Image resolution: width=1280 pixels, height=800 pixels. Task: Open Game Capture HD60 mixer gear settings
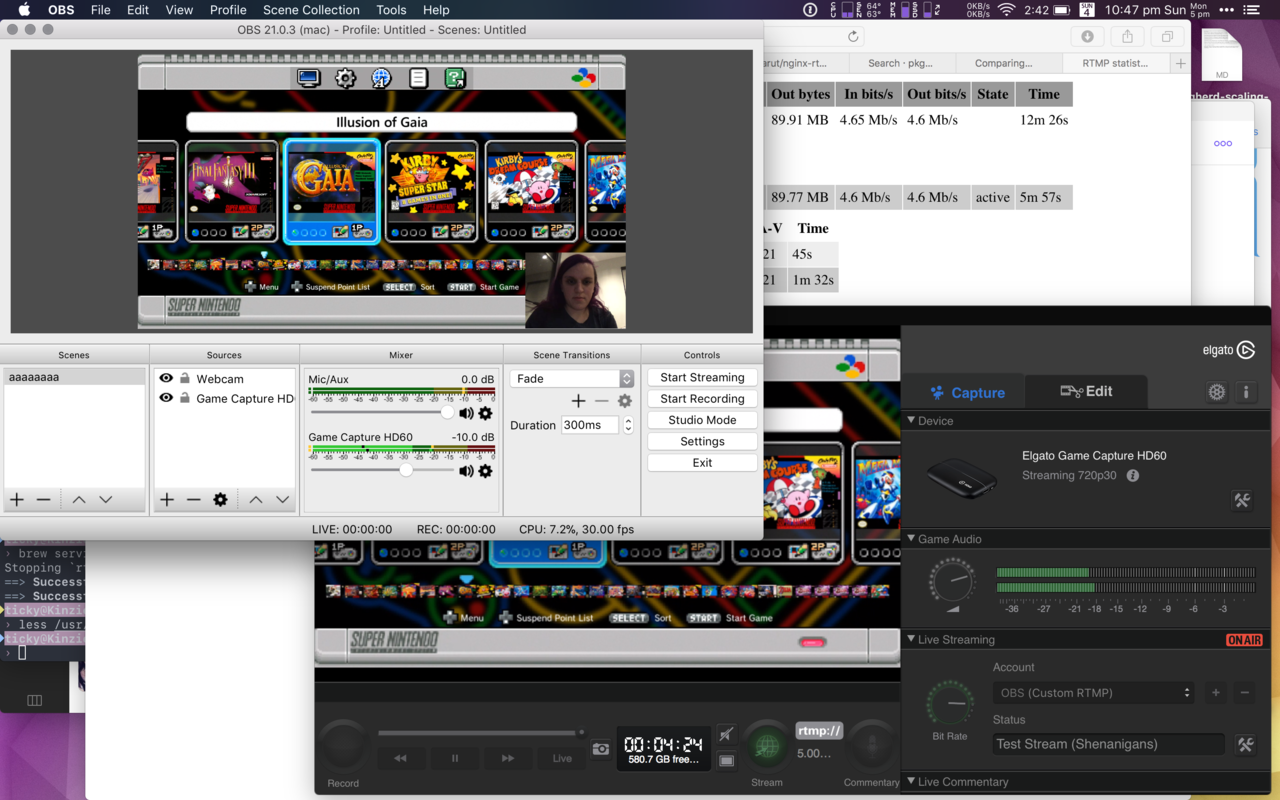coord(485,470)
